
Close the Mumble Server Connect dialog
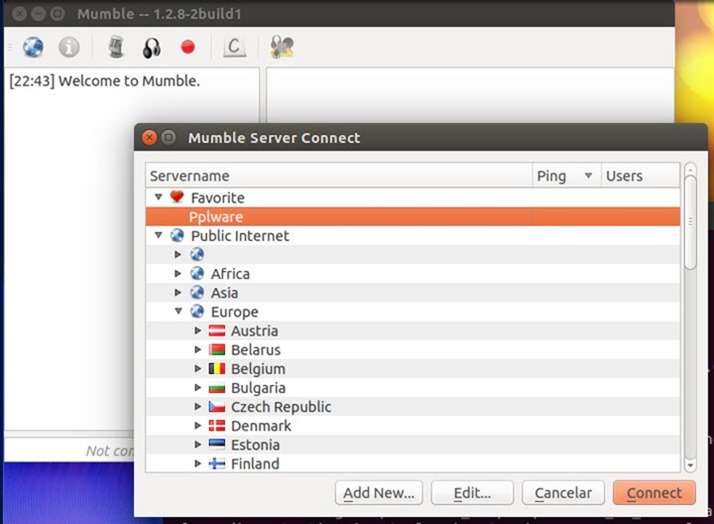tap(149, 137)
